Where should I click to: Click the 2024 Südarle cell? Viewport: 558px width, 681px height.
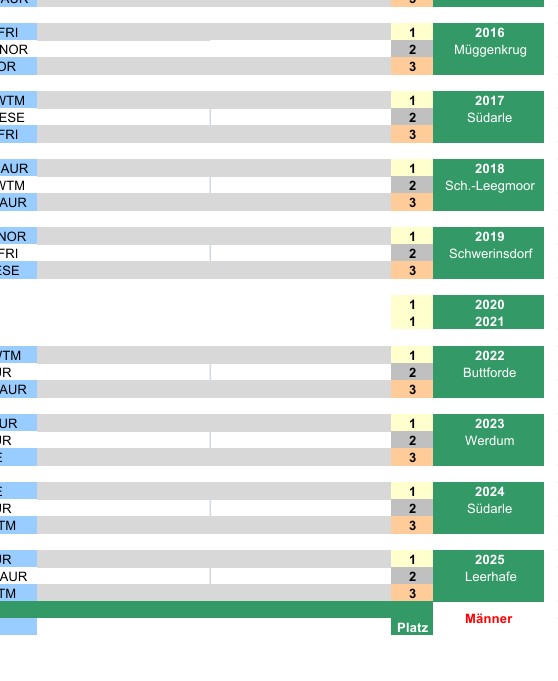pyautogui.click(x=488, y=508)
